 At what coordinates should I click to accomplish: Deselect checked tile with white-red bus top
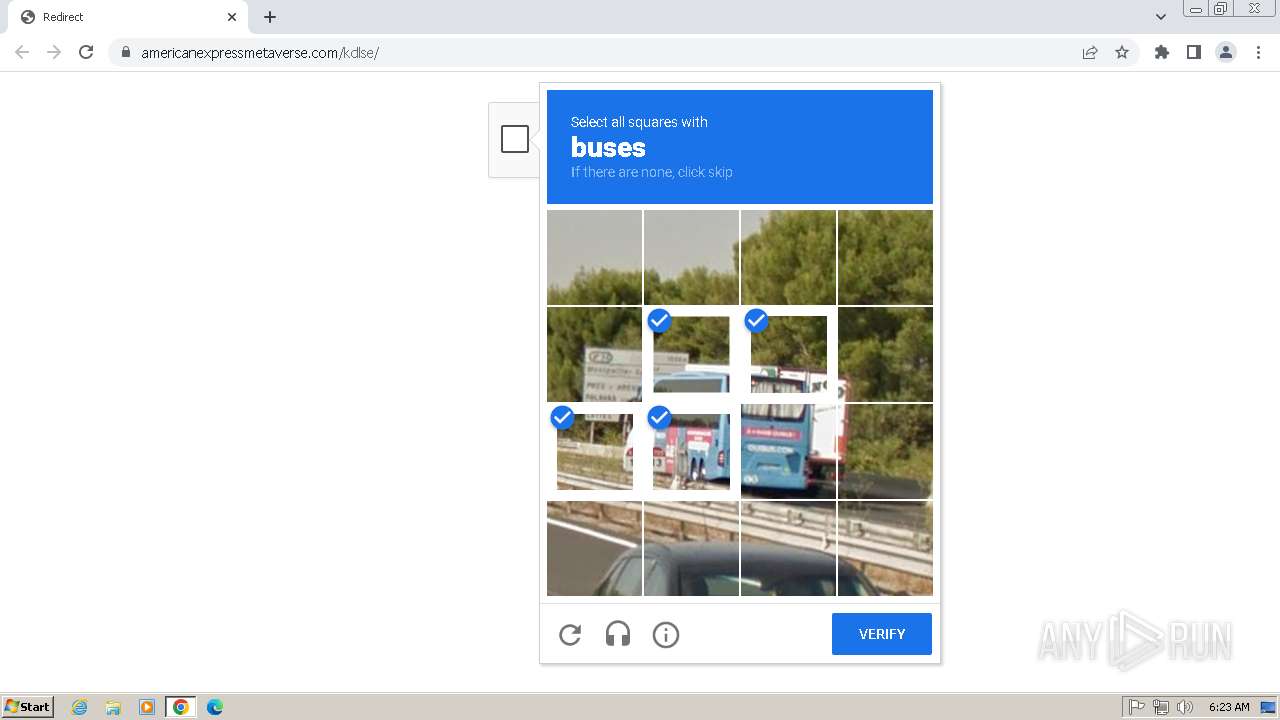point(788,354)
